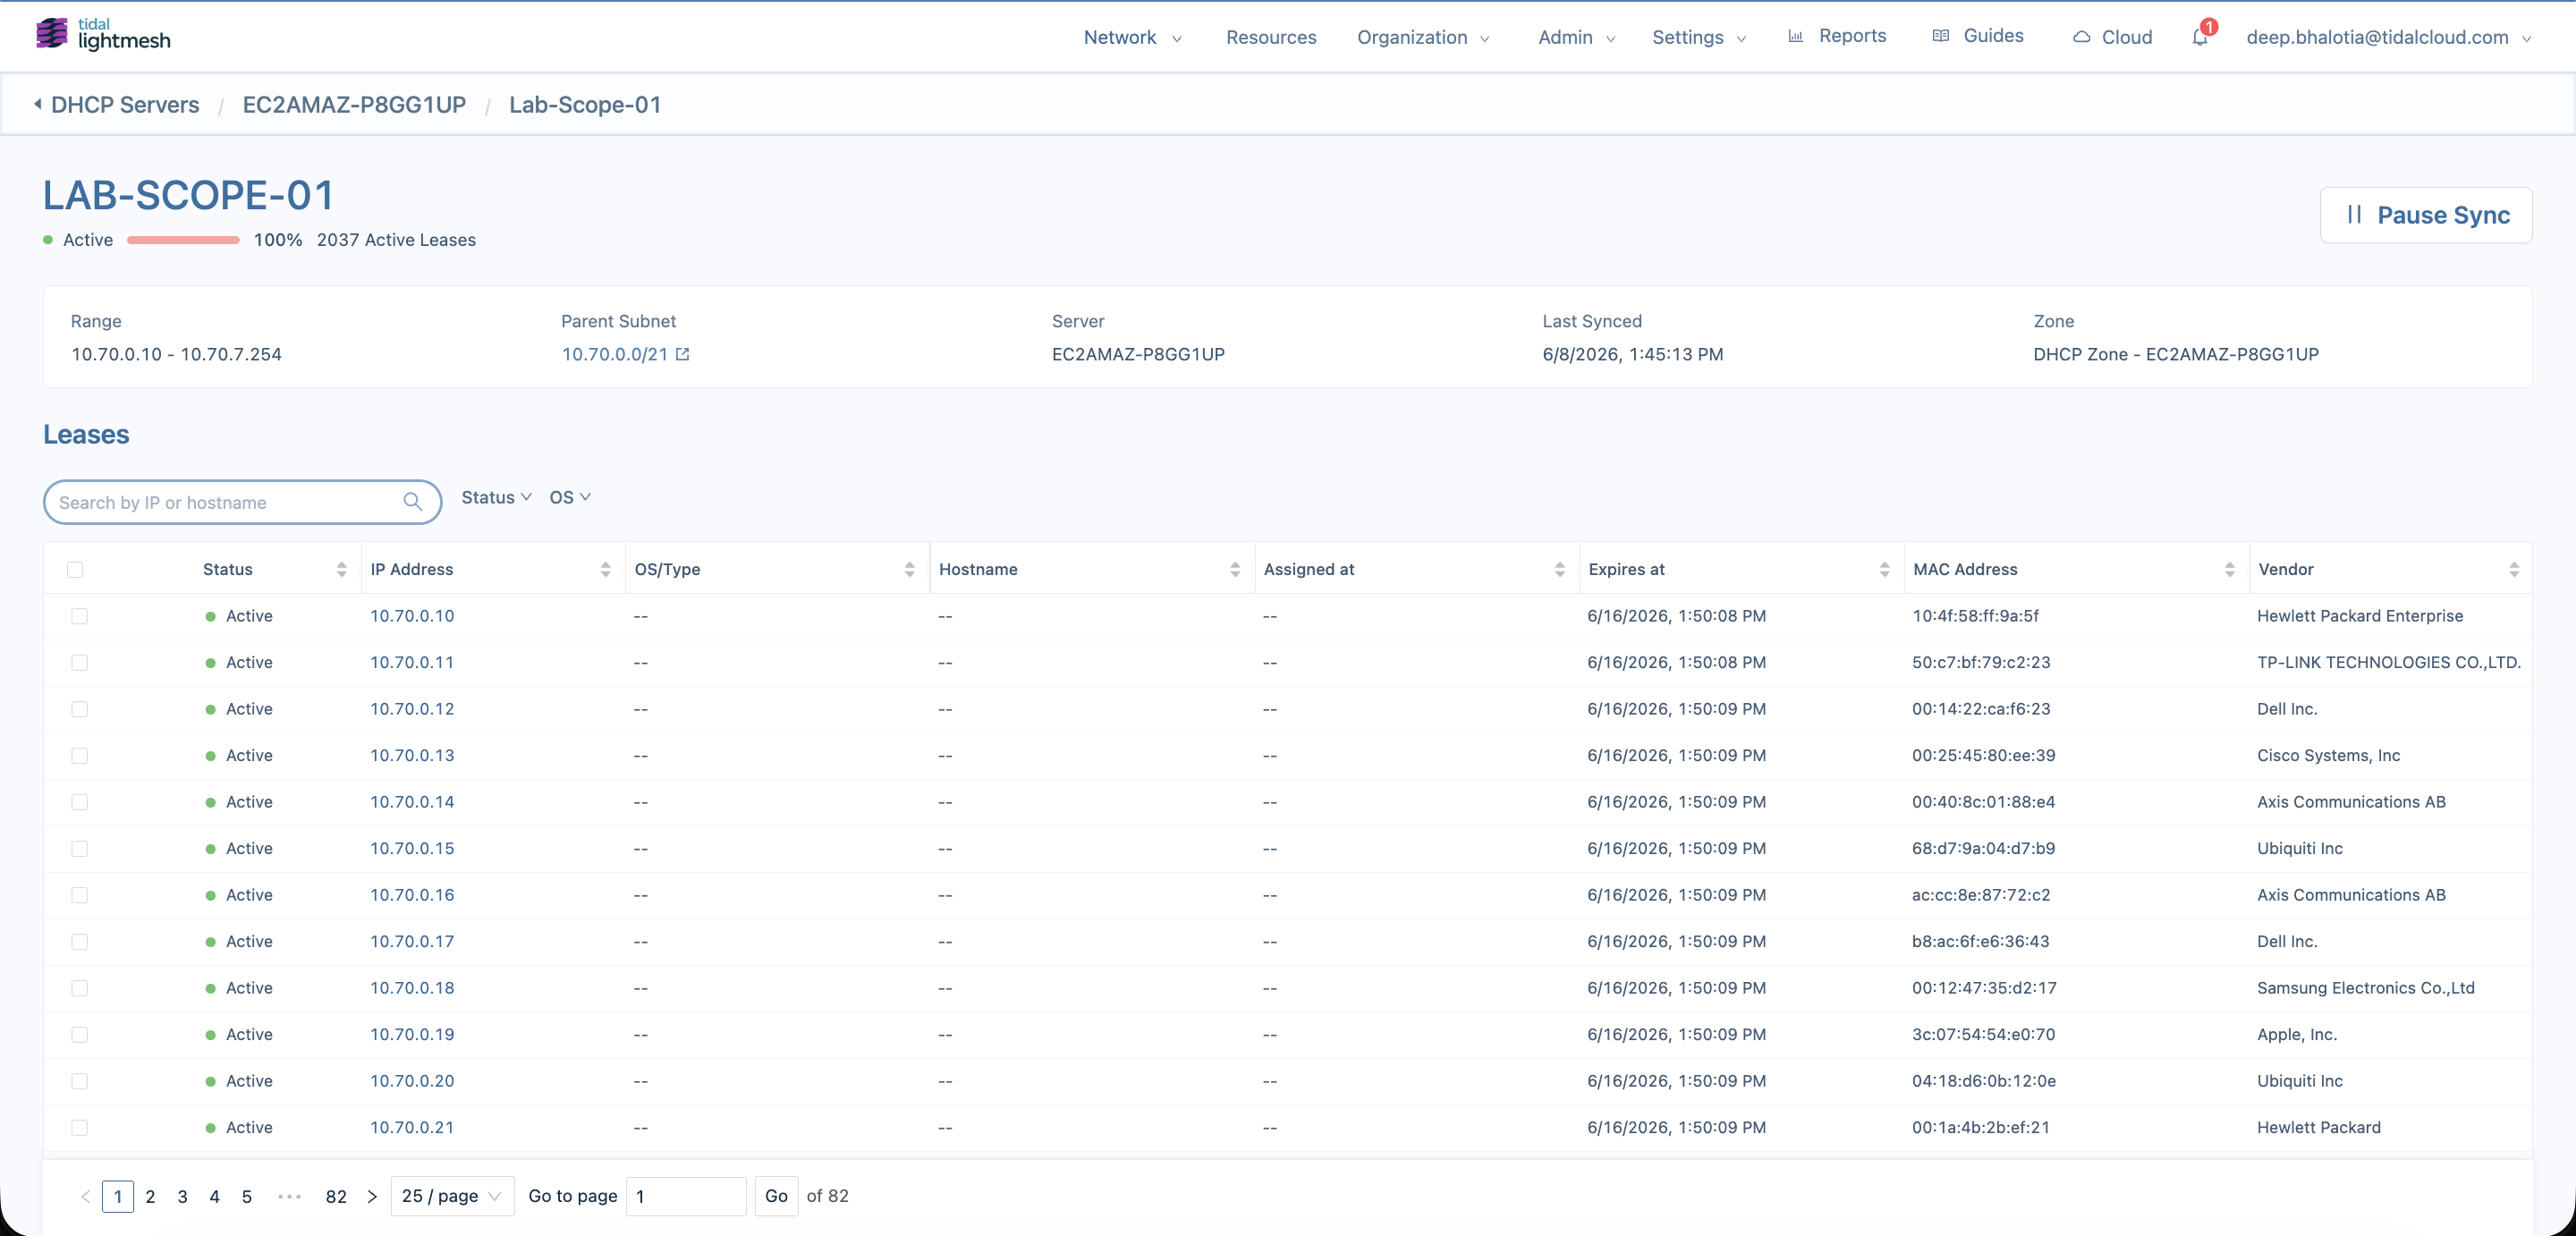Viewport: 2576px width, 1236px height.
Task: Select checkbox for lease 10.70.0.11
Action: tap(80, 662)
